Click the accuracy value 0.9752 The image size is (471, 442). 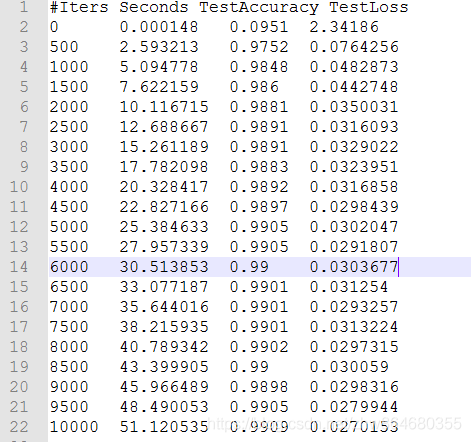(259, 47)
